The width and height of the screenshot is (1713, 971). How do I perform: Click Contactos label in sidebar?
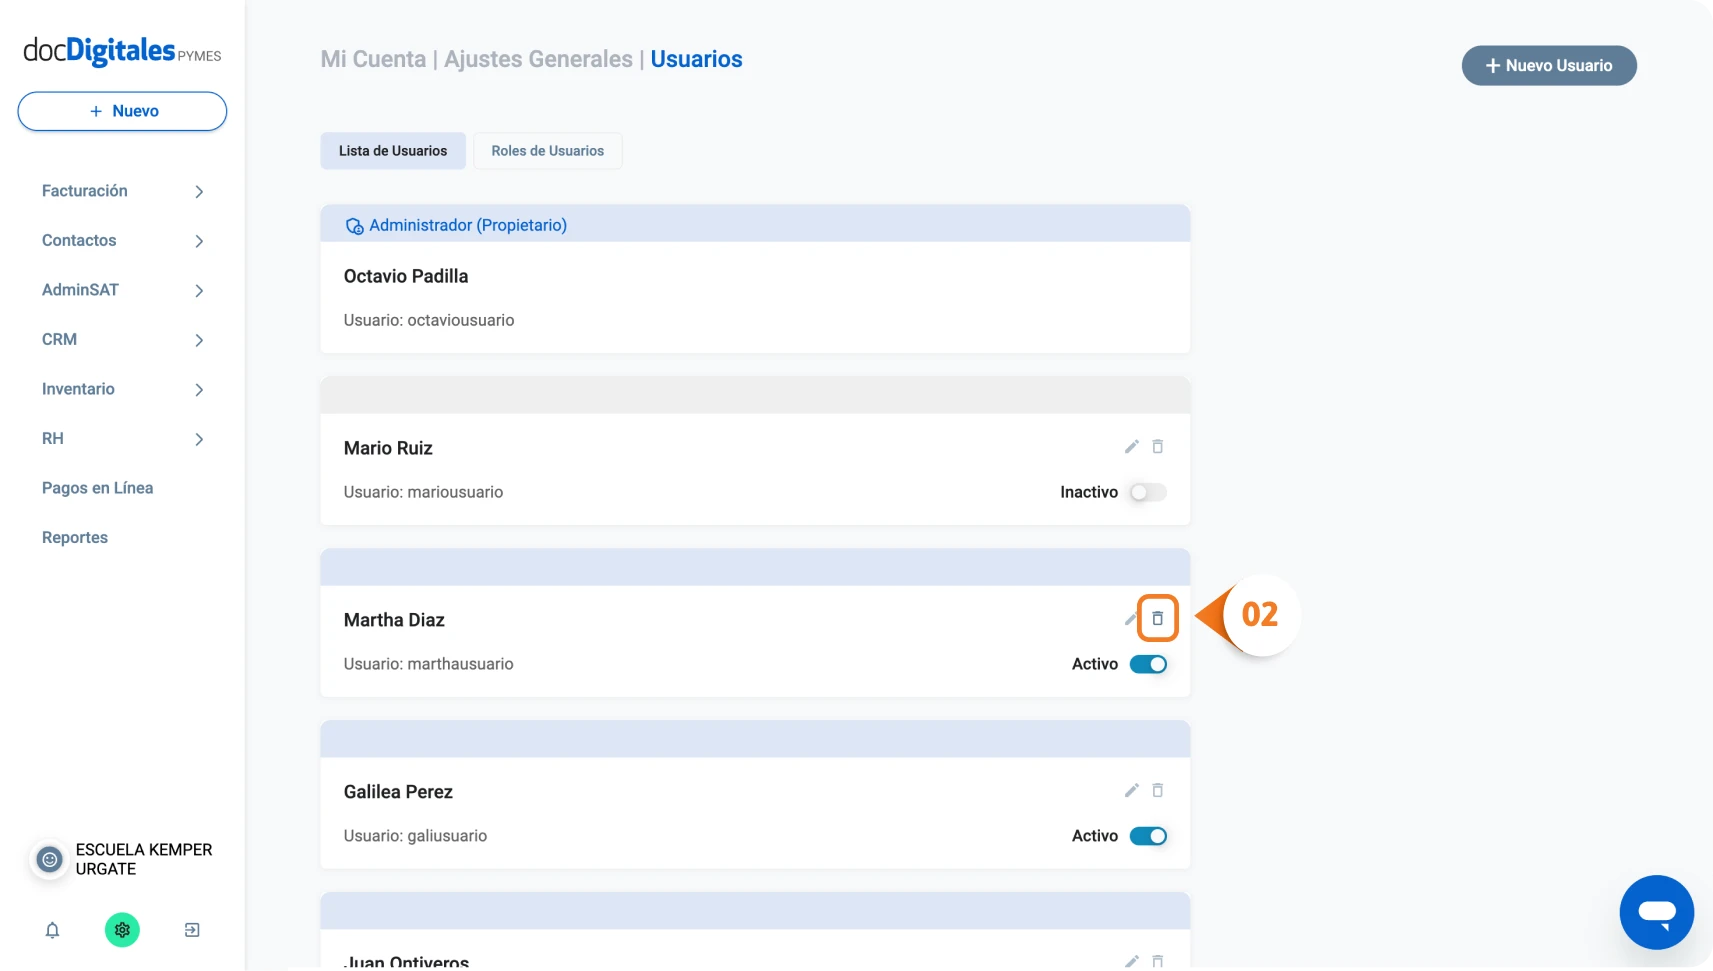[x=79, y=240]
